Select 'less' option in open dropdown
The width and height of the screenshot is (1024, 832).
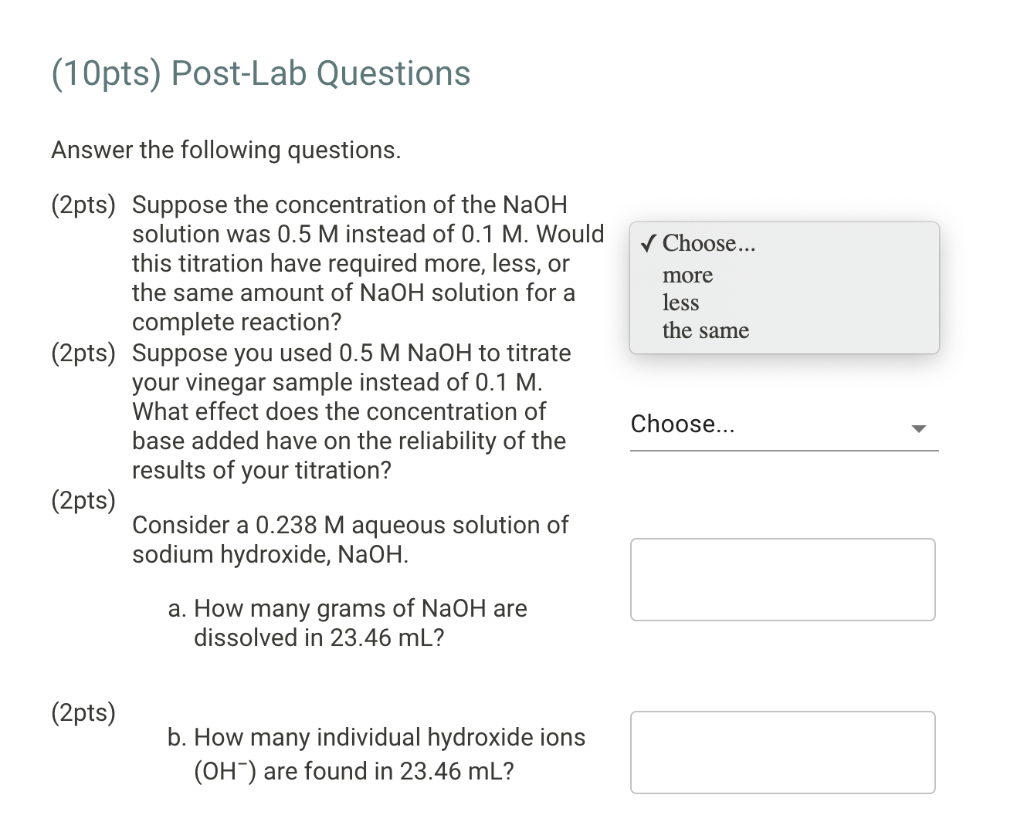point(681,302)
